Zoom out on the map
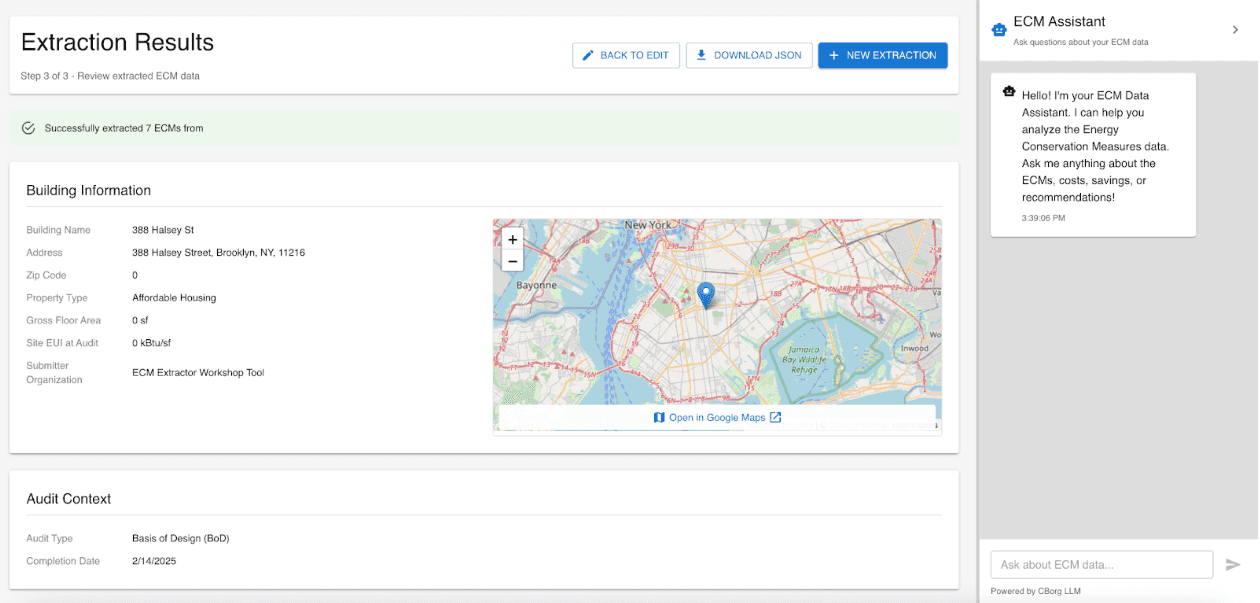This screenshot has width=1260, height=603. click(x=512, y=260)
